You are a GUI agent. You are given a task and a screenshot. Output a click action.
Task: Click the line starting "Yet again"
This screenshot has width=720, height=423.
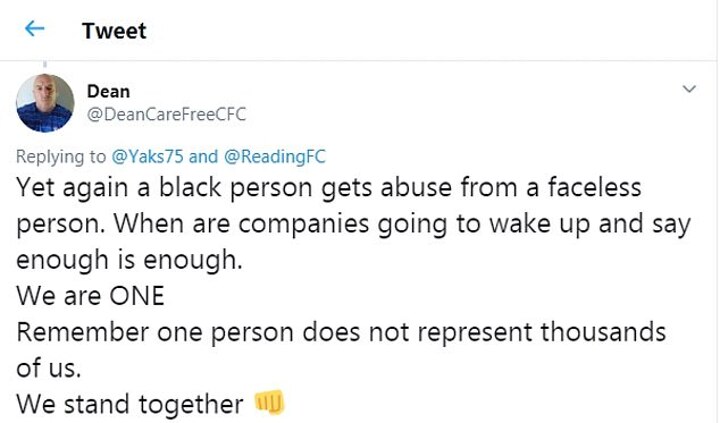pos(329,187)
